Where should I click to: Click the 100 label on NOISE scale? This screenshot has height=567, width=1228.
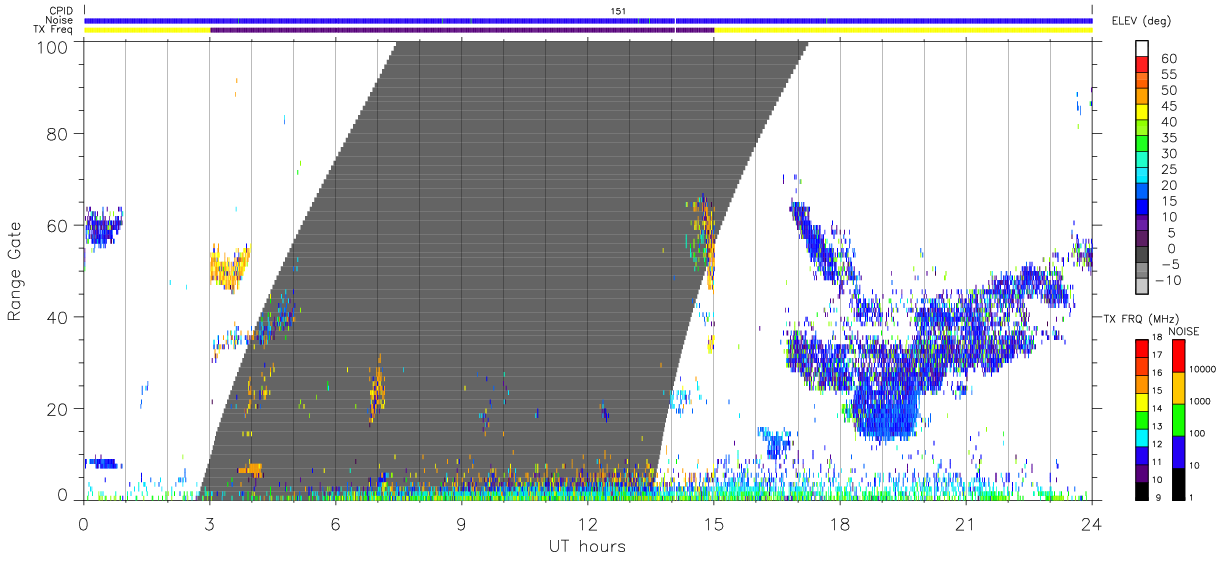pos(1198,434)
